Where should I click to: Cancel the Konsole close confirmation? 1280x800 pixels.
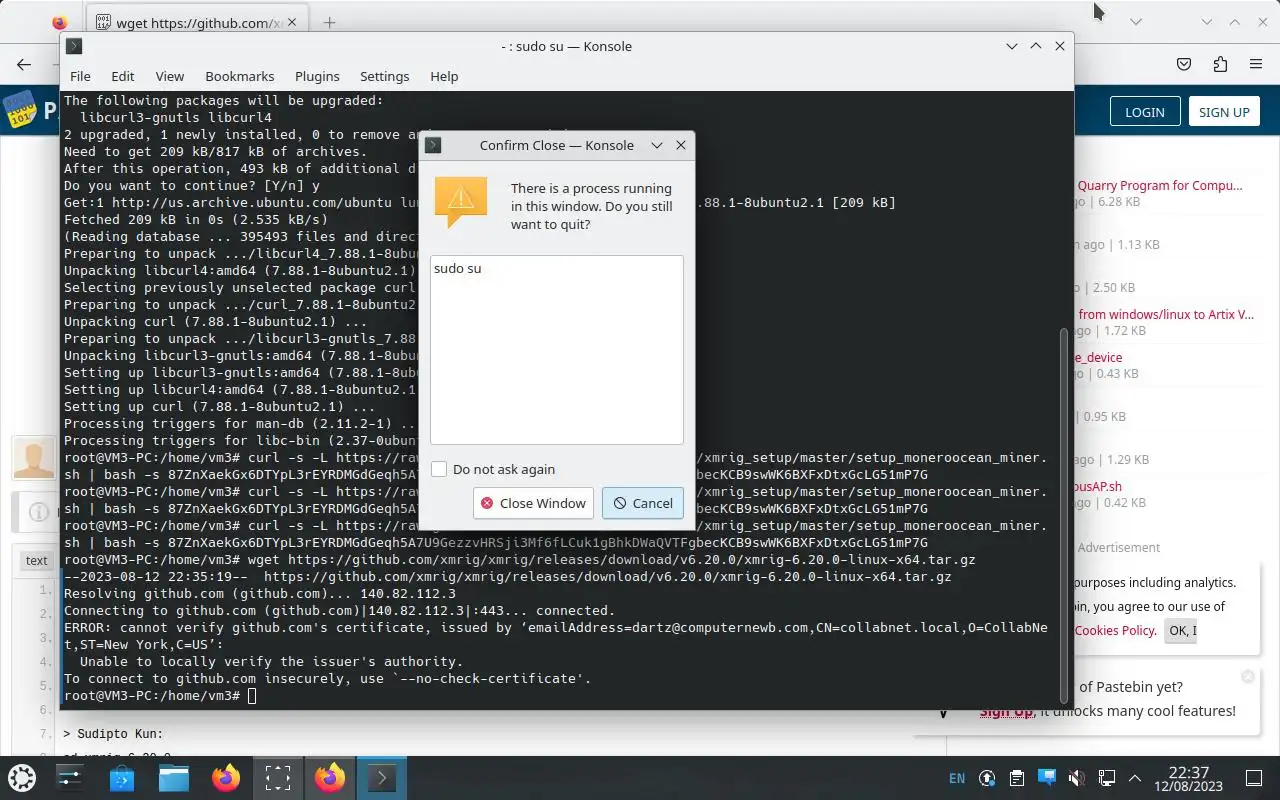(x=643, y=503)
